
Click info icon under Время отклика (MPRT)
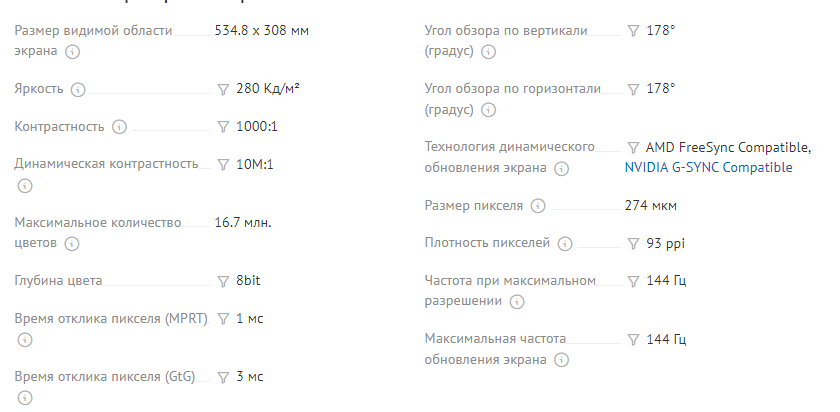coord(25,340)
